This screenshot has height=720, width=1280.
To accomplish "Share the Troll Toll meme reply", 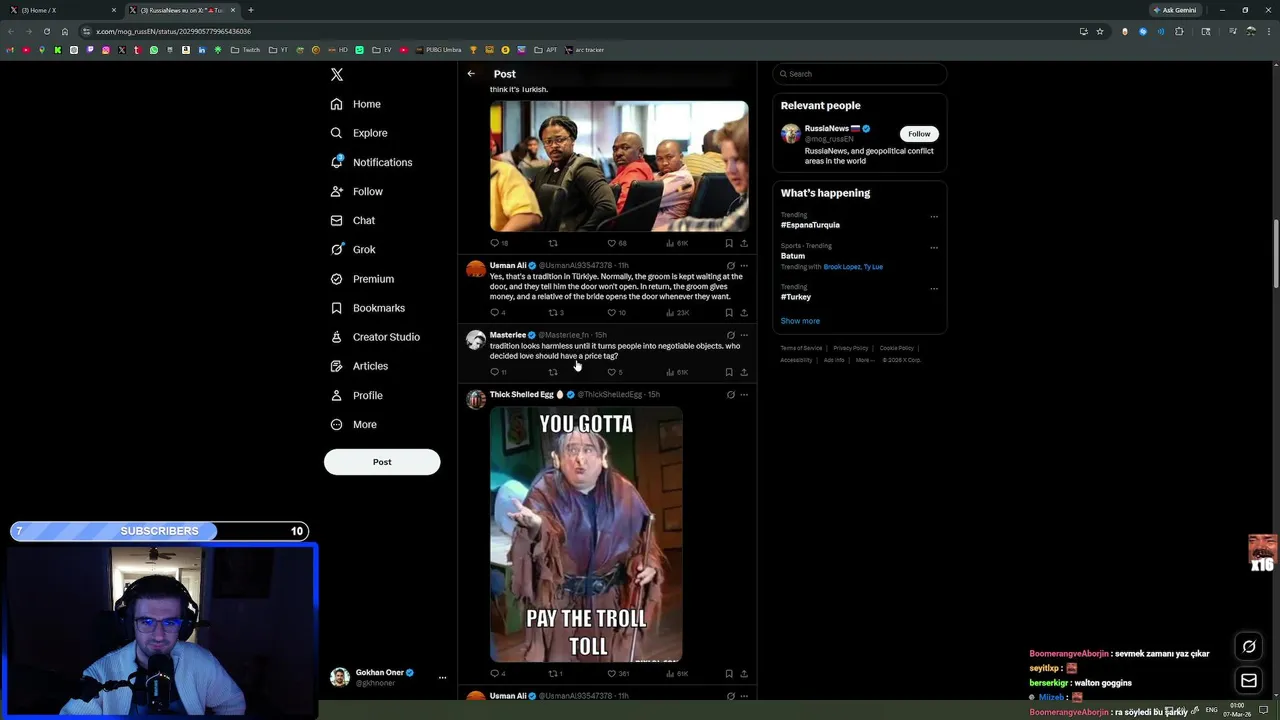I will (744, 674).
